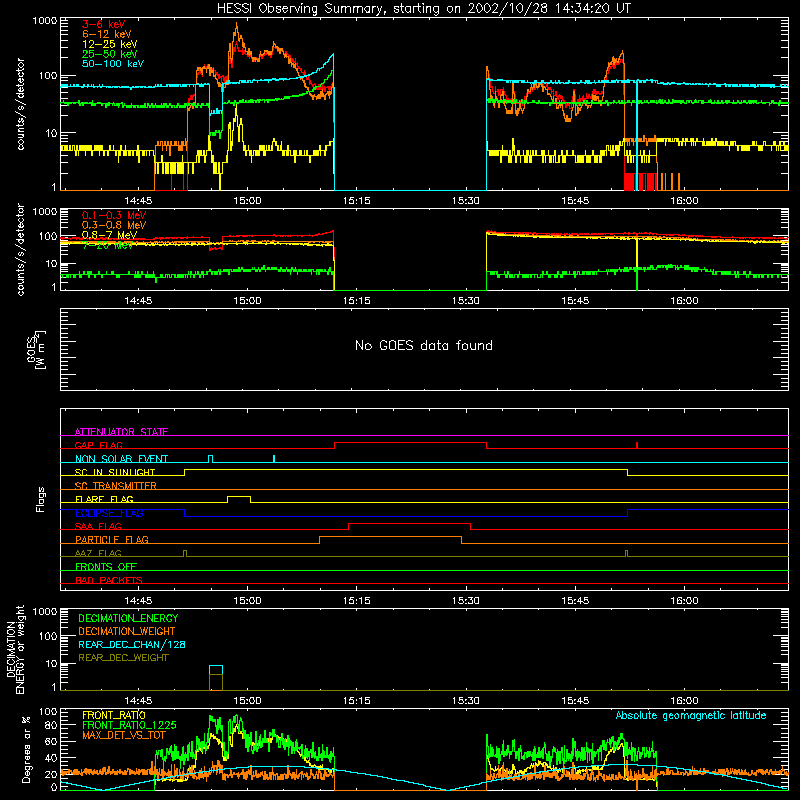Screen dimensions: 800x800
Task: Select the FLARE_FLAG label
Action: click(x=104, y=499)
